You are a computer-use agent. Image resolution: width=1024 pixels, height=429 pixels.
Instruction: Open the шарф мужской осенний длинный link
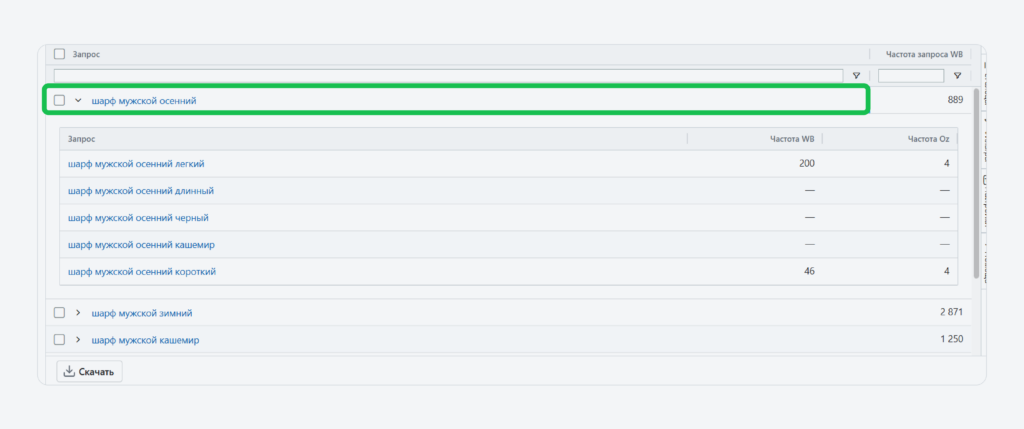[141, 190]
